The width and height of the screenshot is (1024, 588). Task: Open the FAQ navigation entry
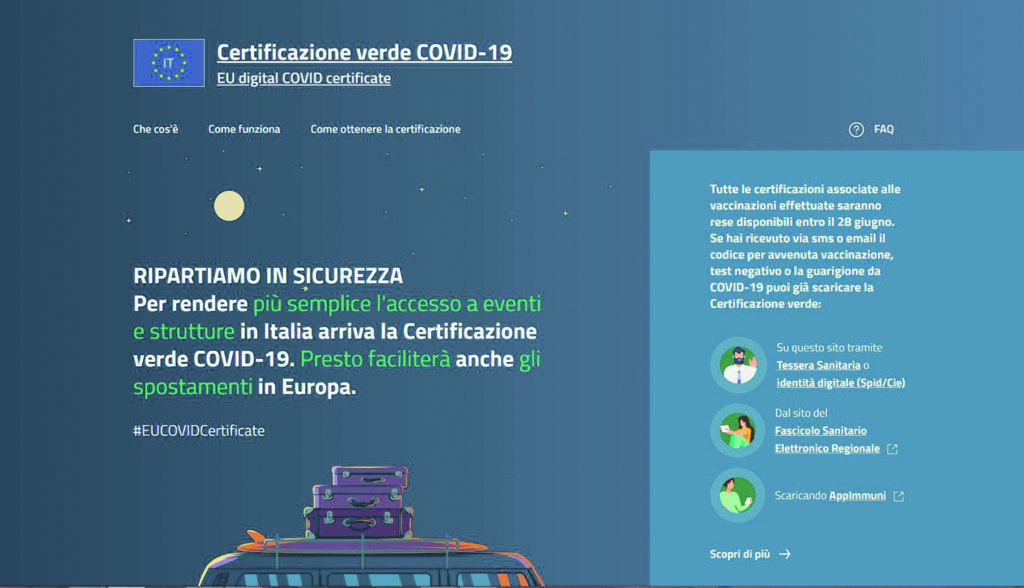[884, 129]
